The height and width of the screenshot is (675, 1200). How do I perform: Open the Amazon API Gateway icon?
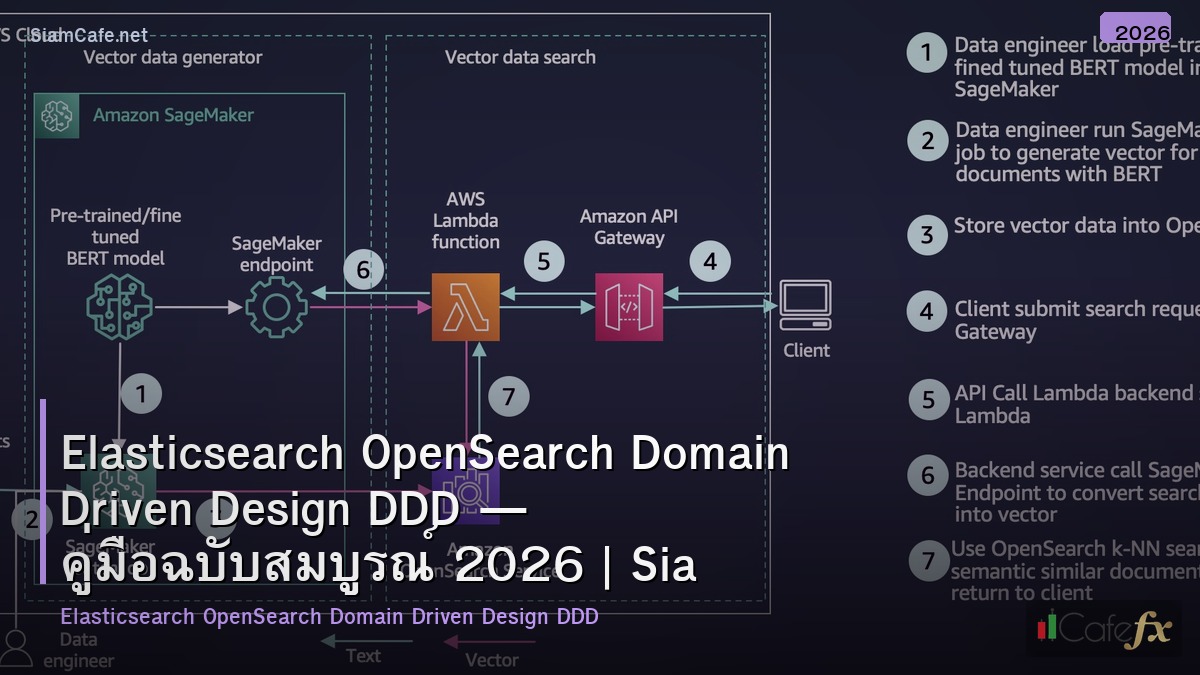[628, 307]
